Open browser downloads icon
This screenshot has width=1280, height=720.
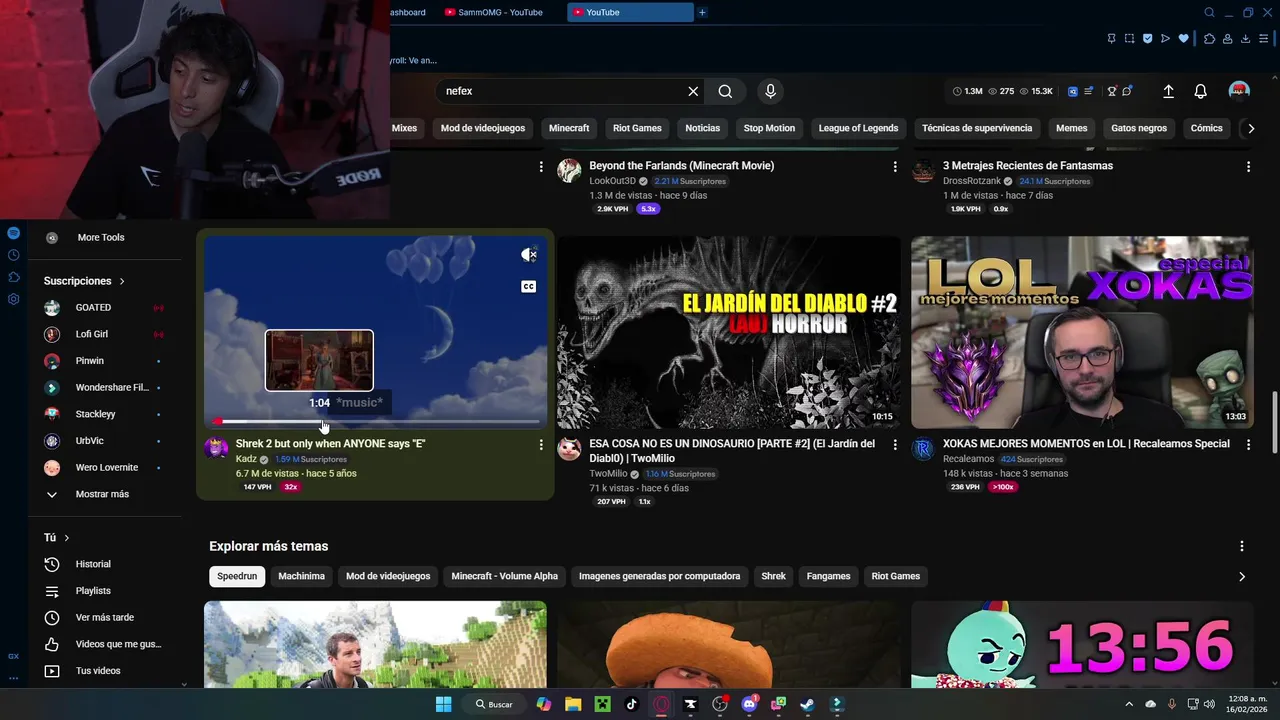tap(1245, 39)
